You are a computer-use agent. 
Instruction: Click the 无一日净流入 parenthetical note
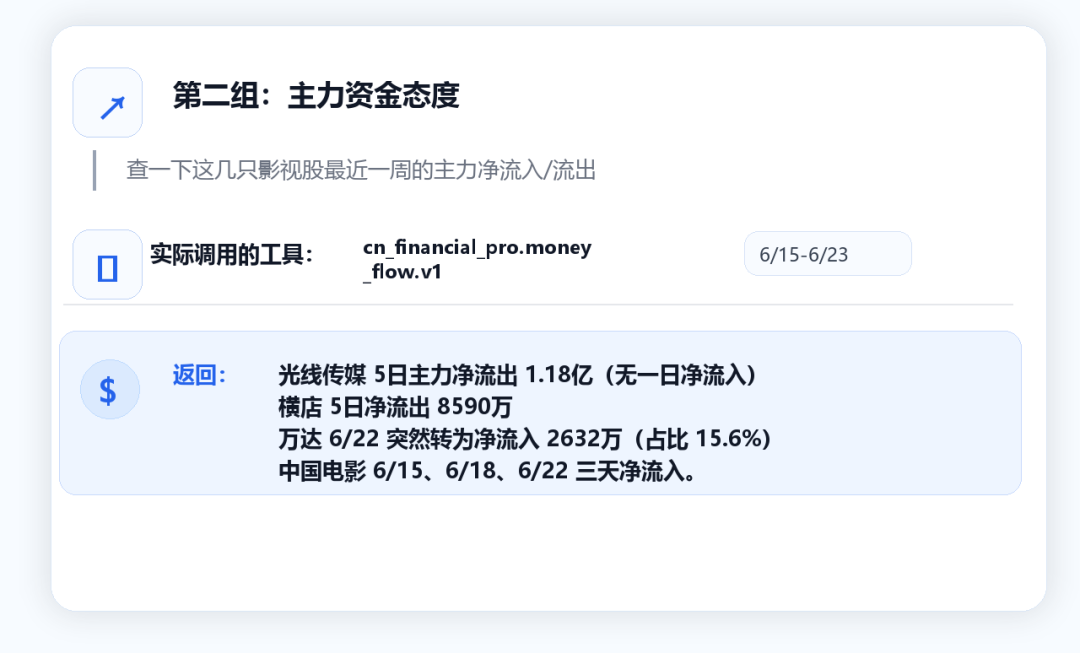coord(679,375)
